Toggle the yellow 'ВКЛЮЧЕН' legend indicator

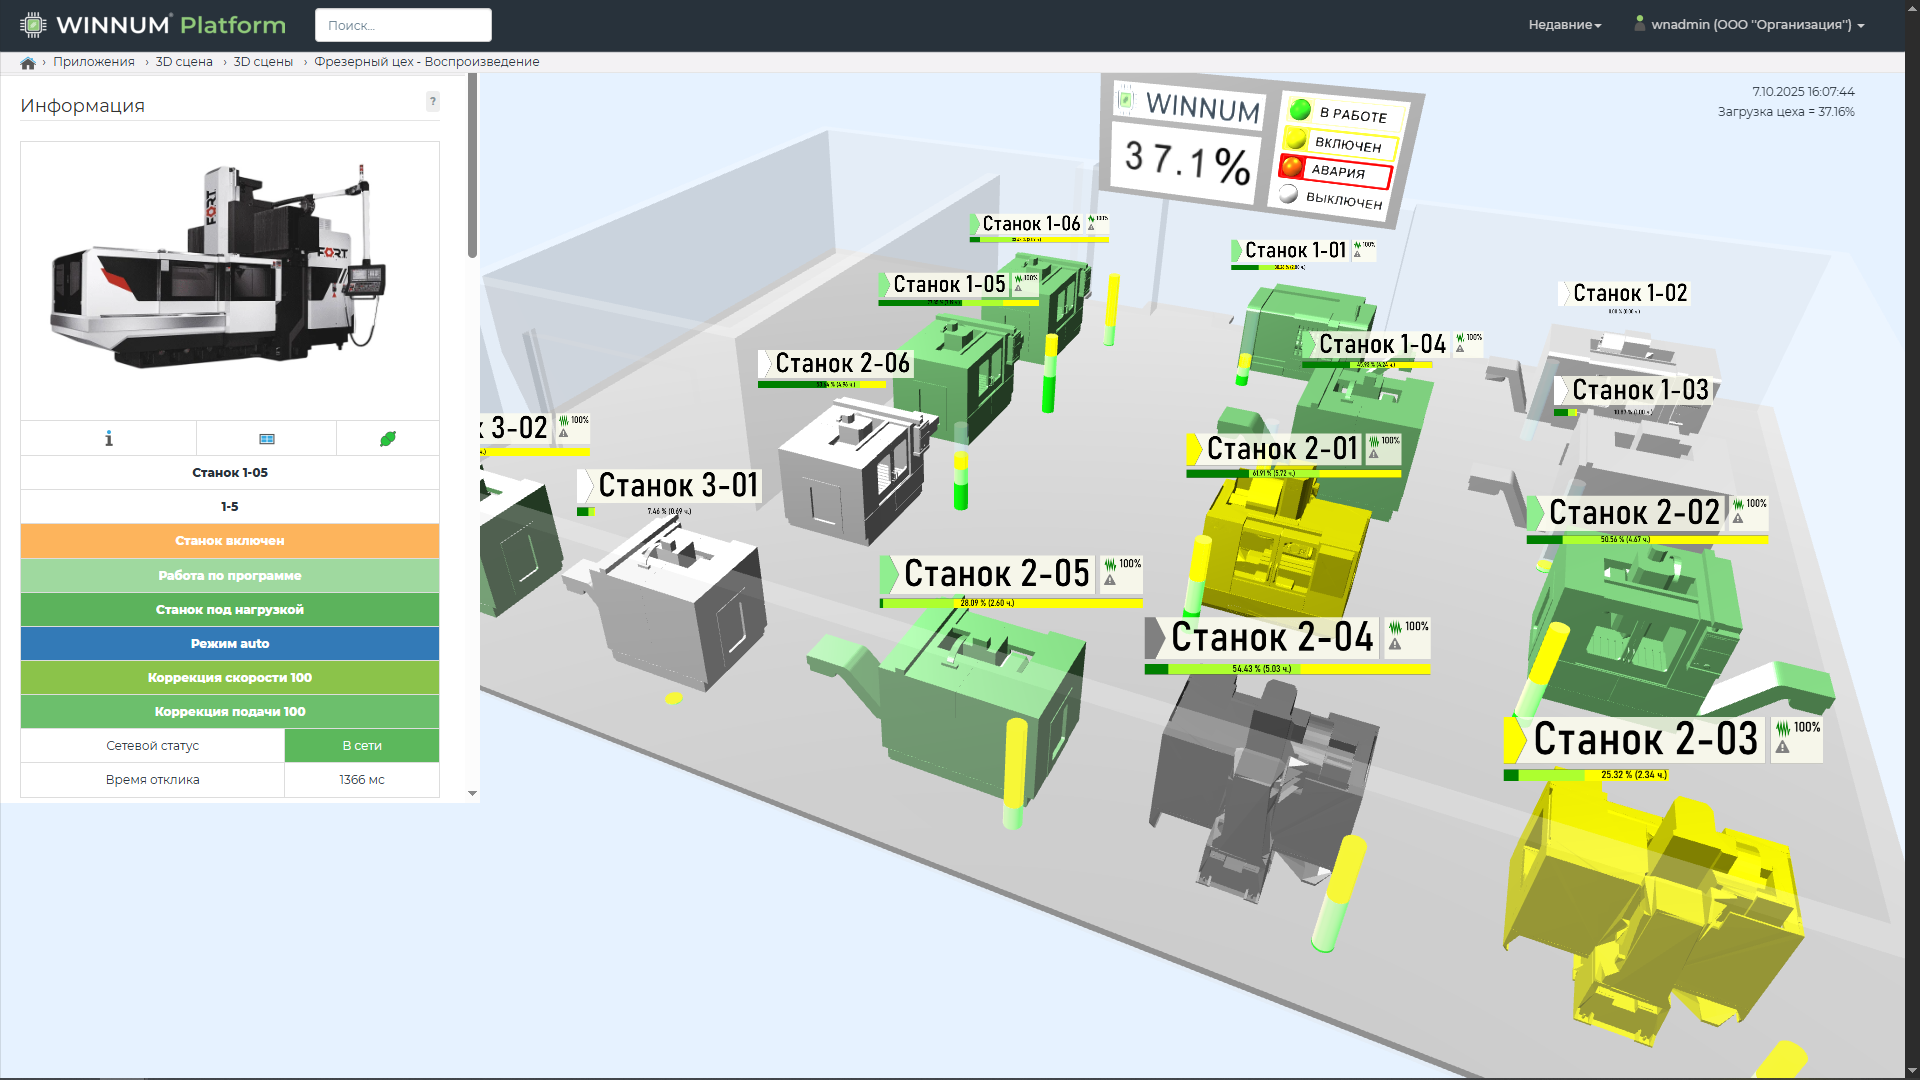tap(1295, 138)
